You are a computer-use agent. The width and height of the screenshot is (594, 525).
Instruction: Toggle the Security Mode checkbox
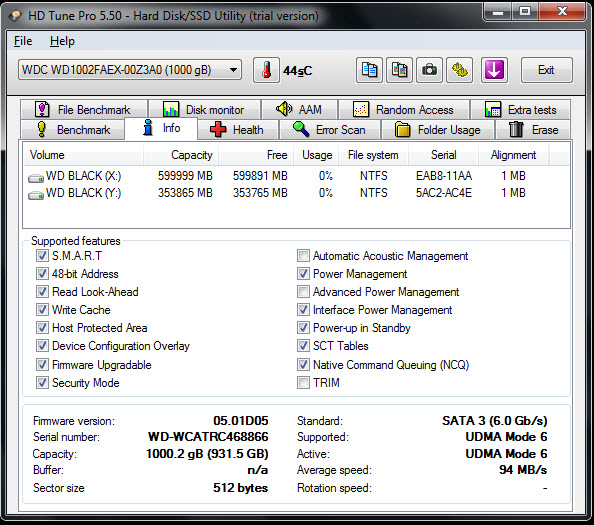42,383
